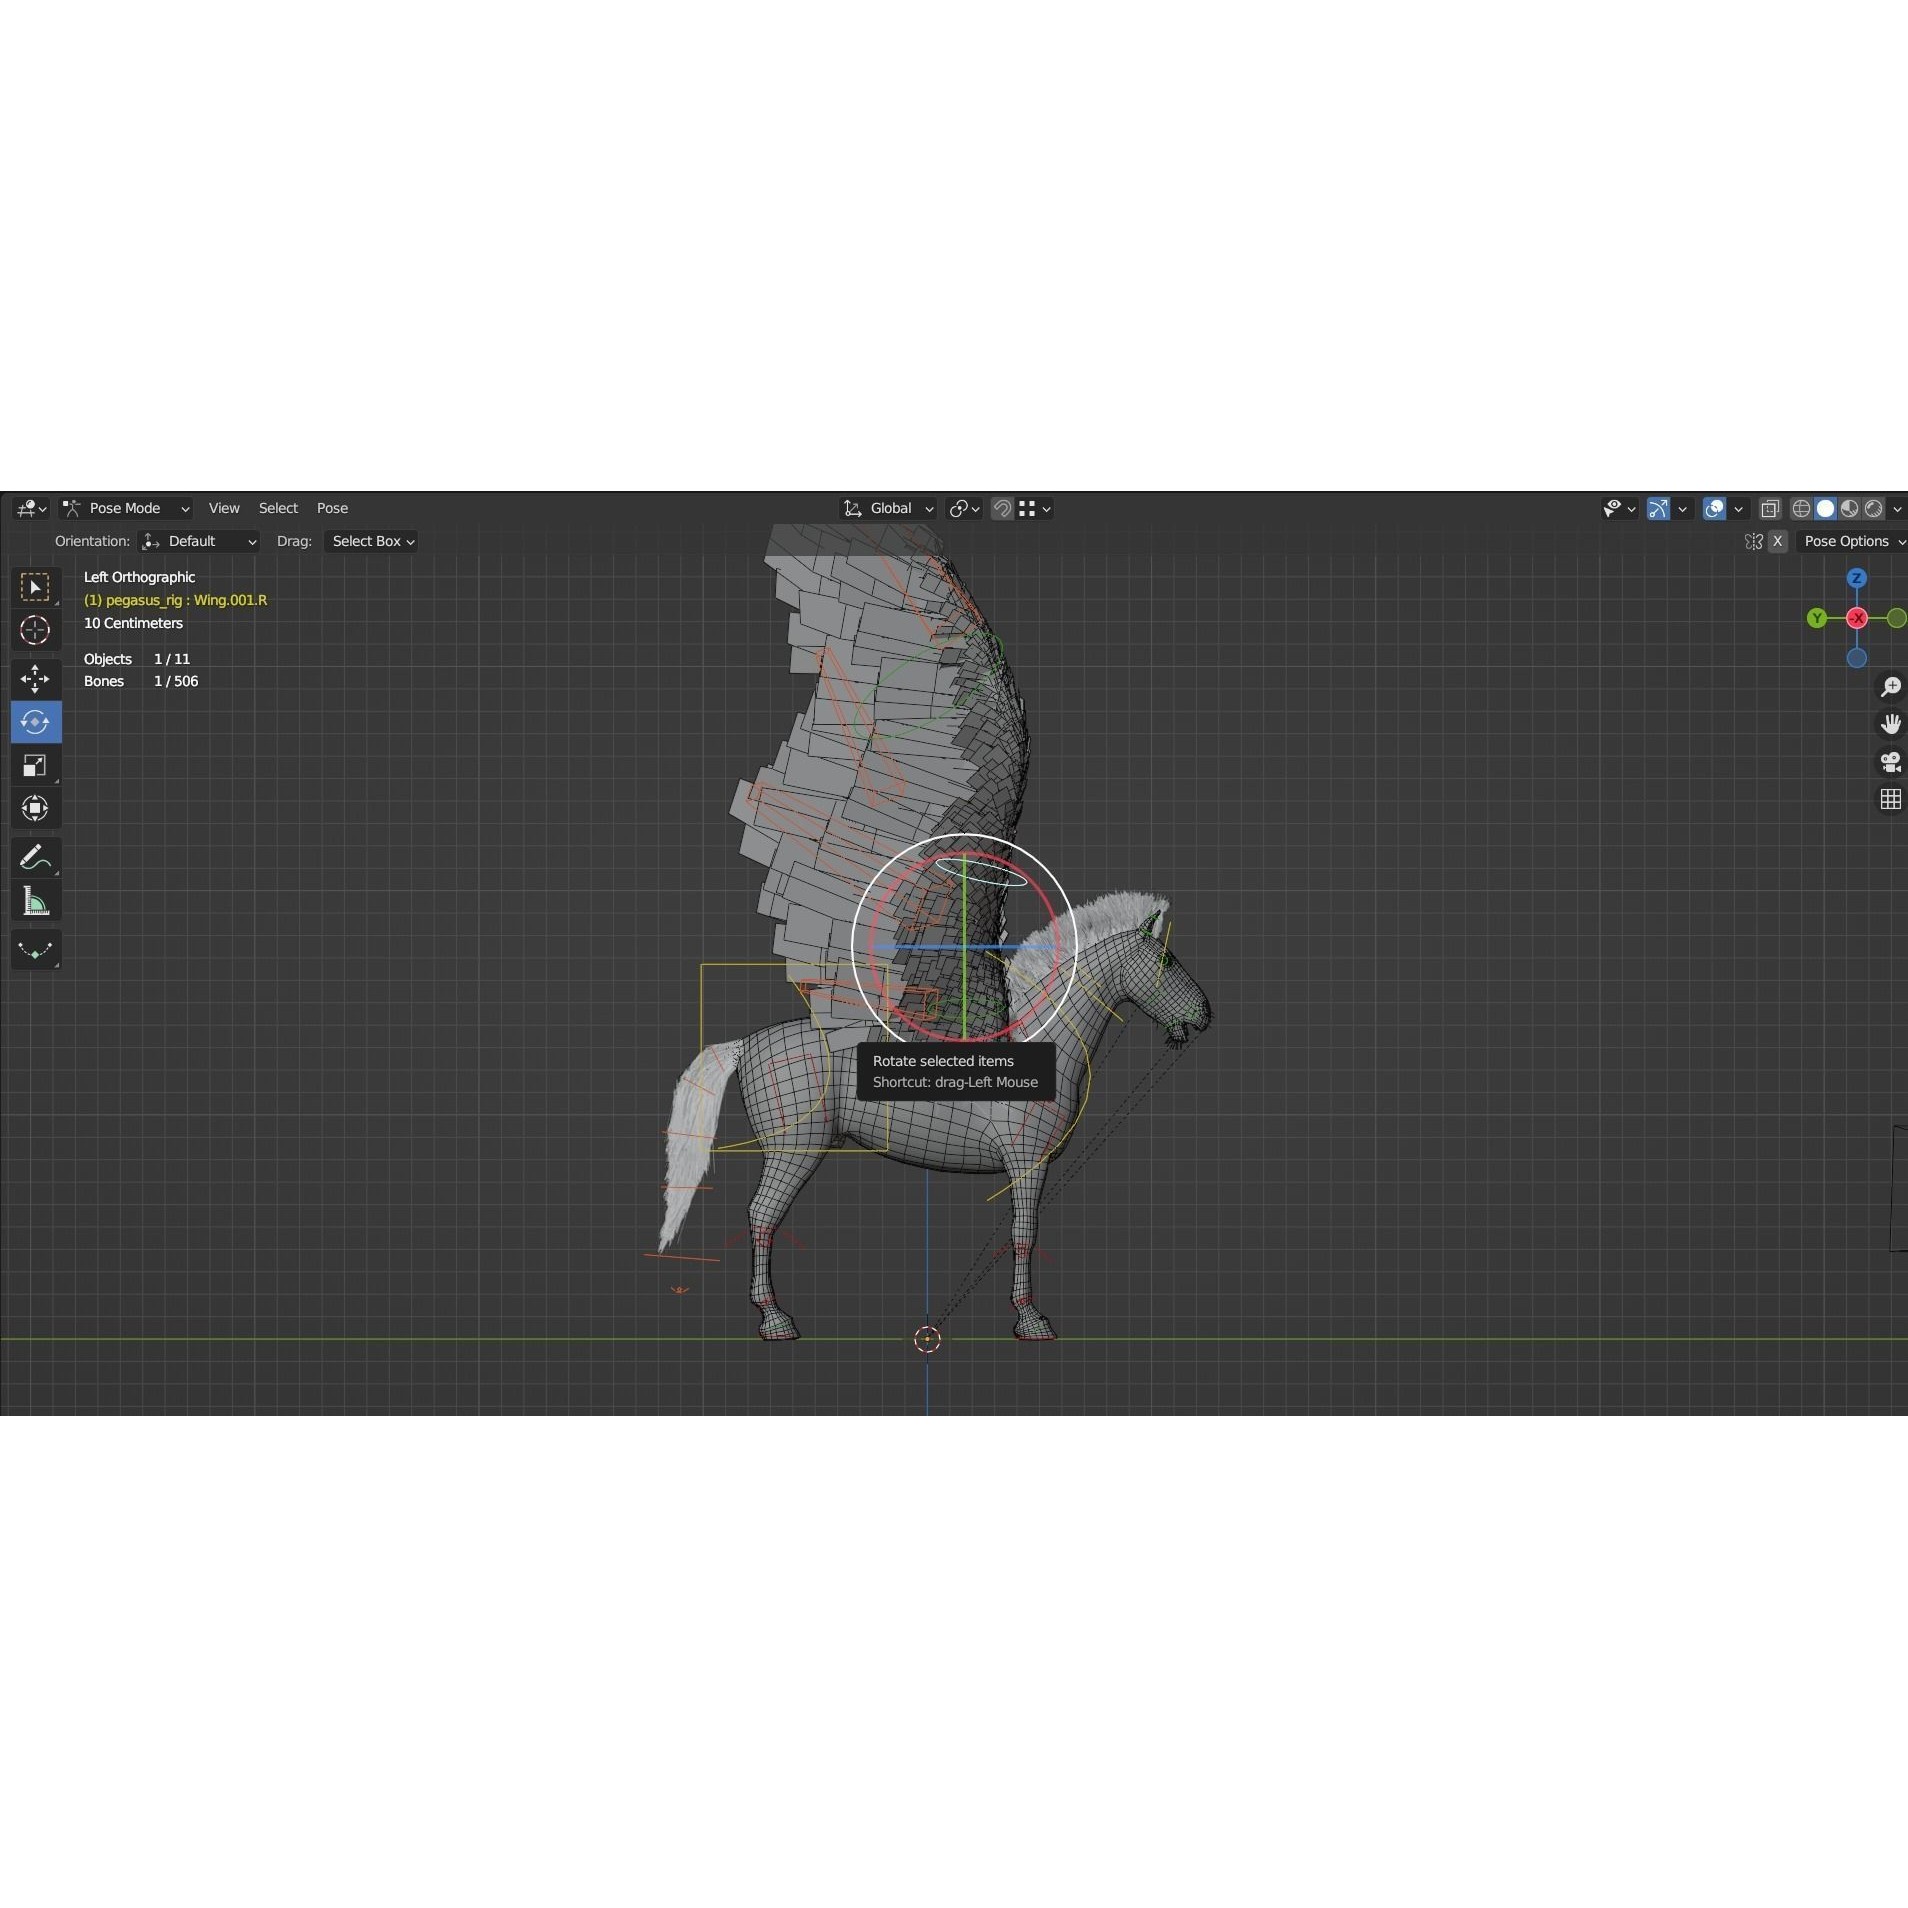Open the Pose Options dropdown
Screen dimensions: 1908x1908
point(1851,541)
